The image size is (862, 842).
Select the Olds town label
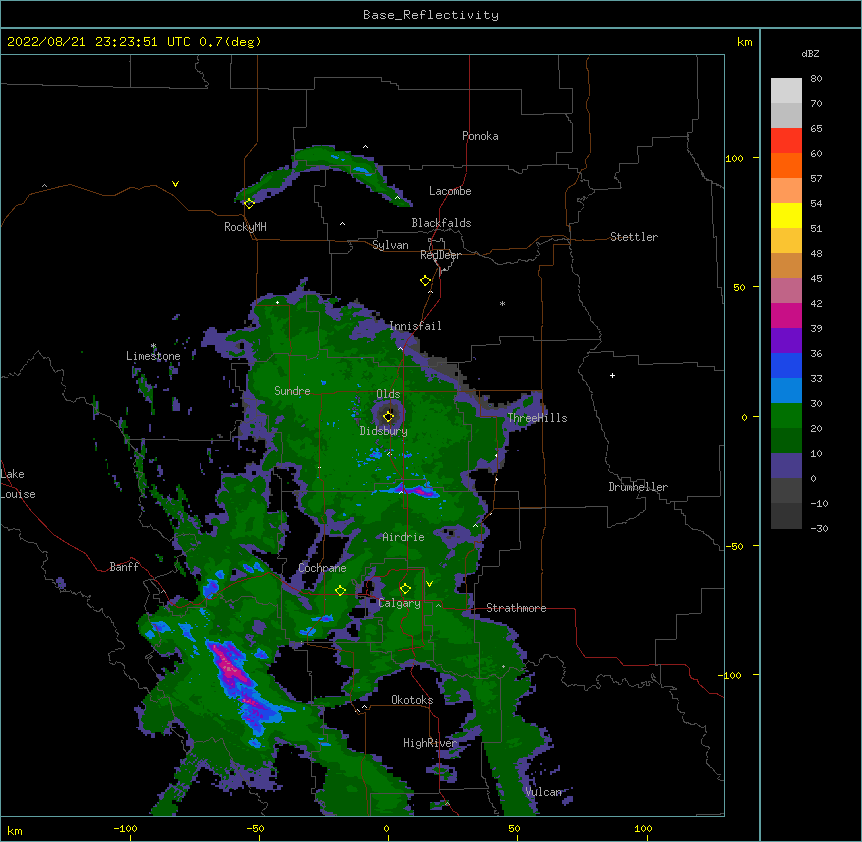[x=388, y=394]
